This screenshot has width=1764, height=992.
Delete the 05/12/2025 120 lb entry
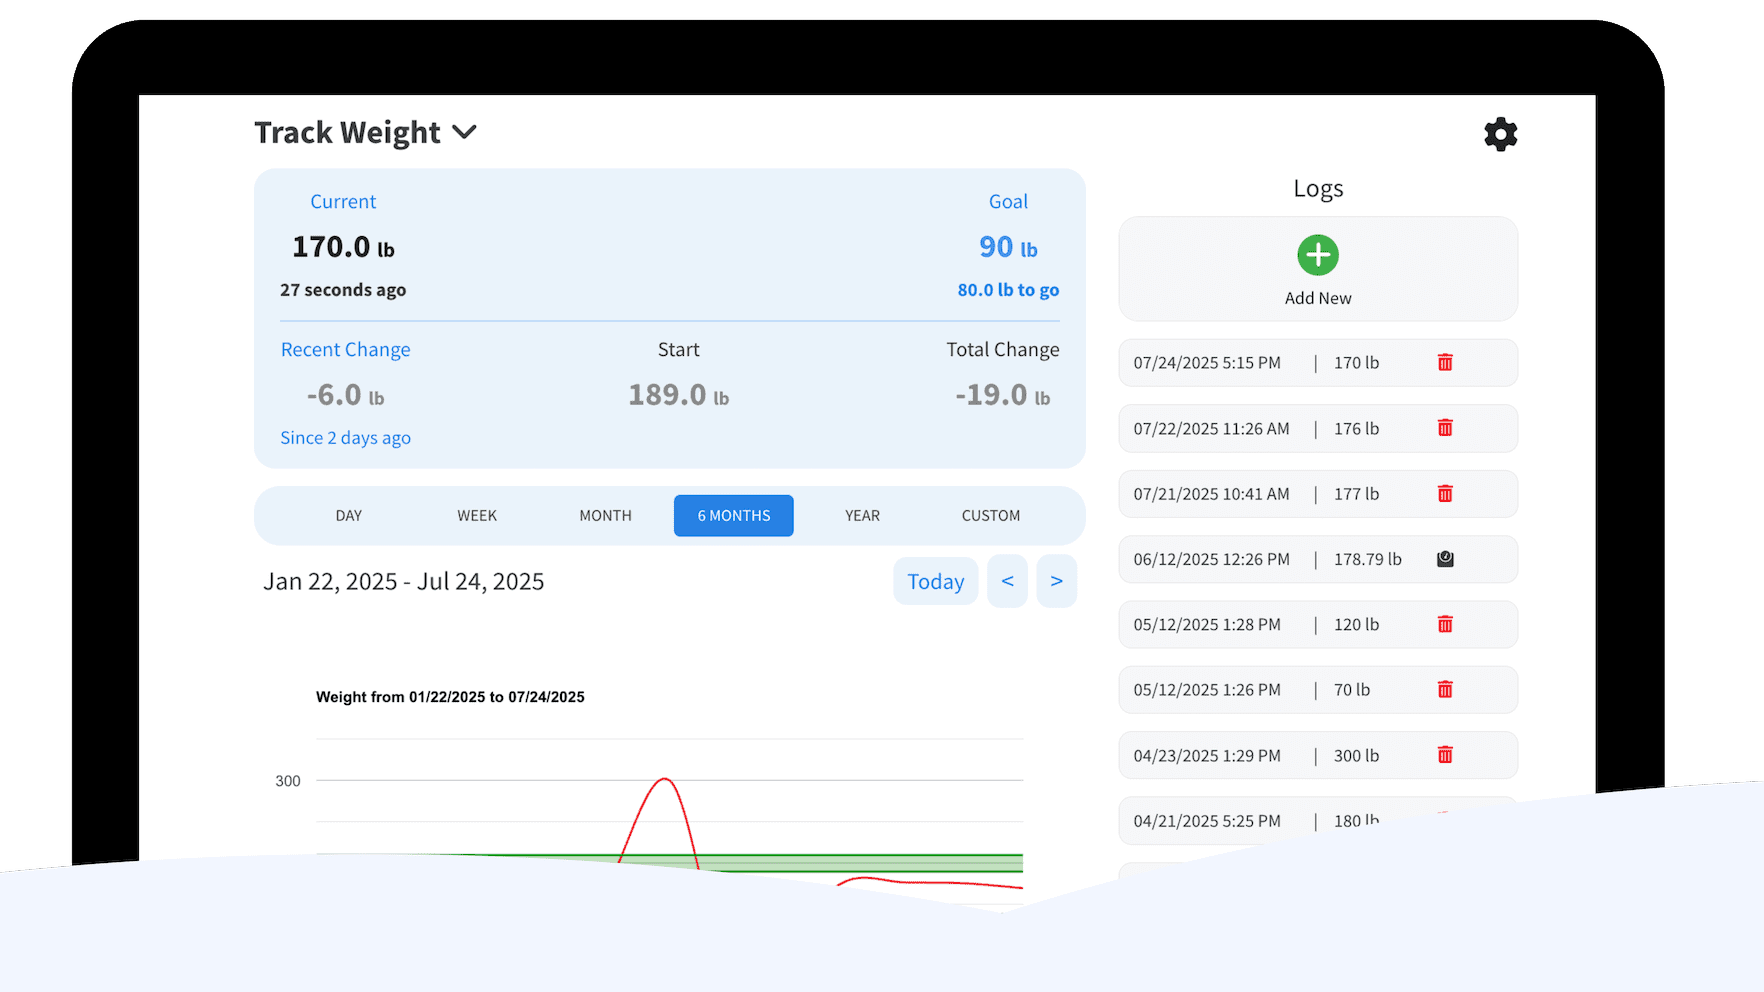click(1444, 625)
